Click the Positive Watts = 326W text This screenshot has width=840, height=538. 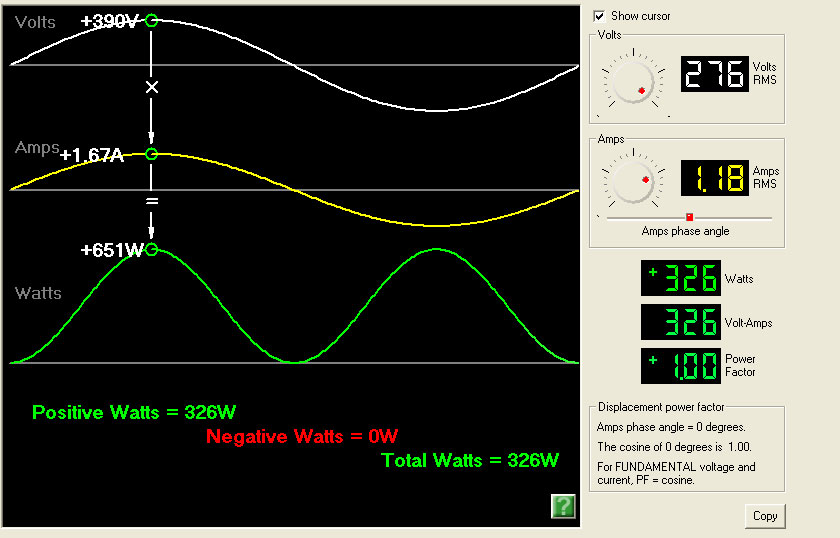pyautogui.click(x=134, y=413)
